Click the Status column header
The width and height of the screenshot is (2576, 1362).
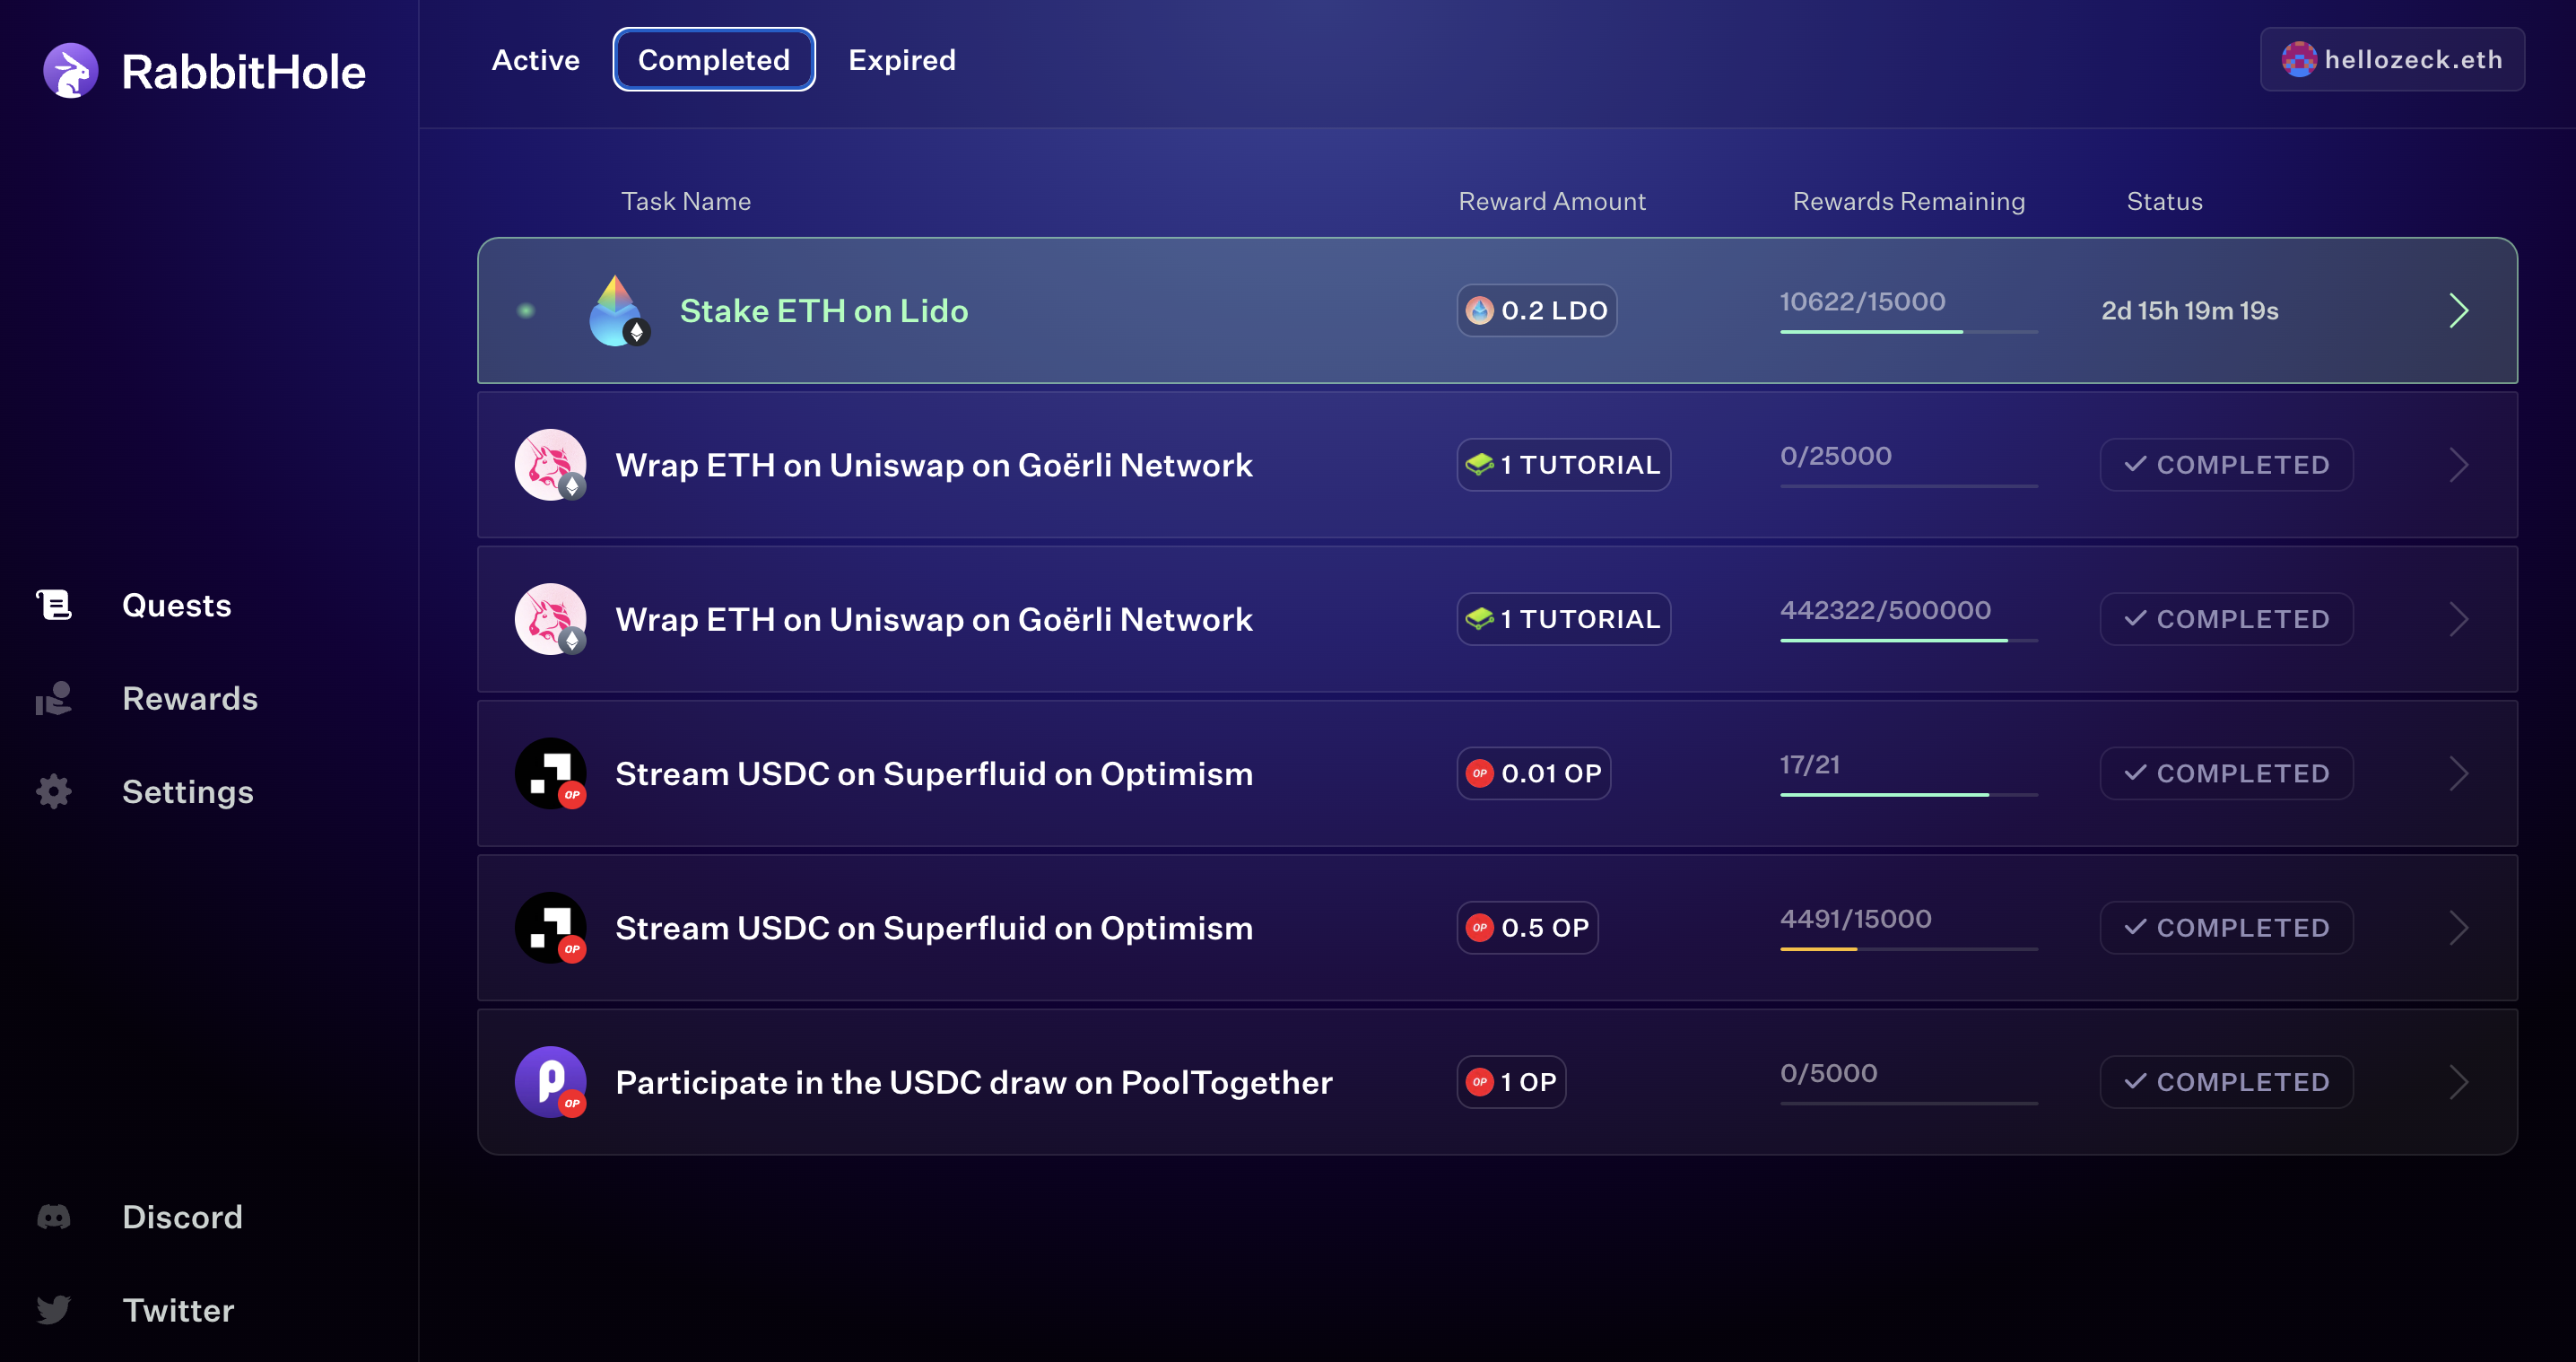pos(2165,201)
